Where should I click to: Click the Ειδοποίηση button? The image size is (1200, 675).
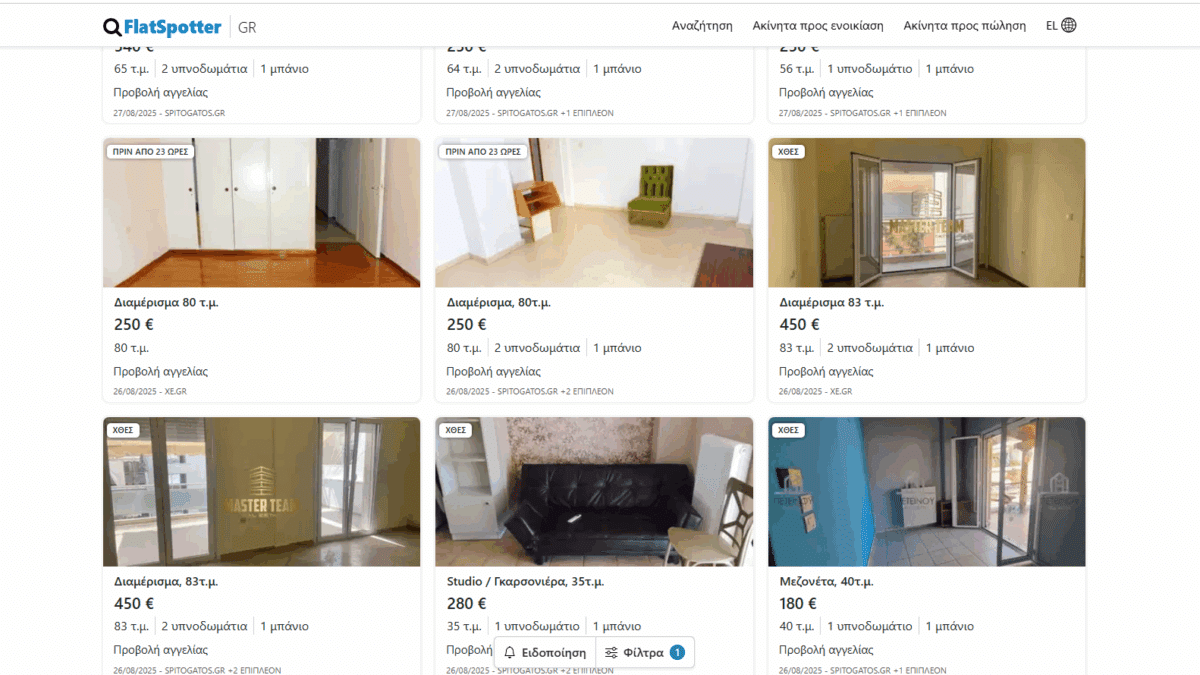(x=545, y=653)
